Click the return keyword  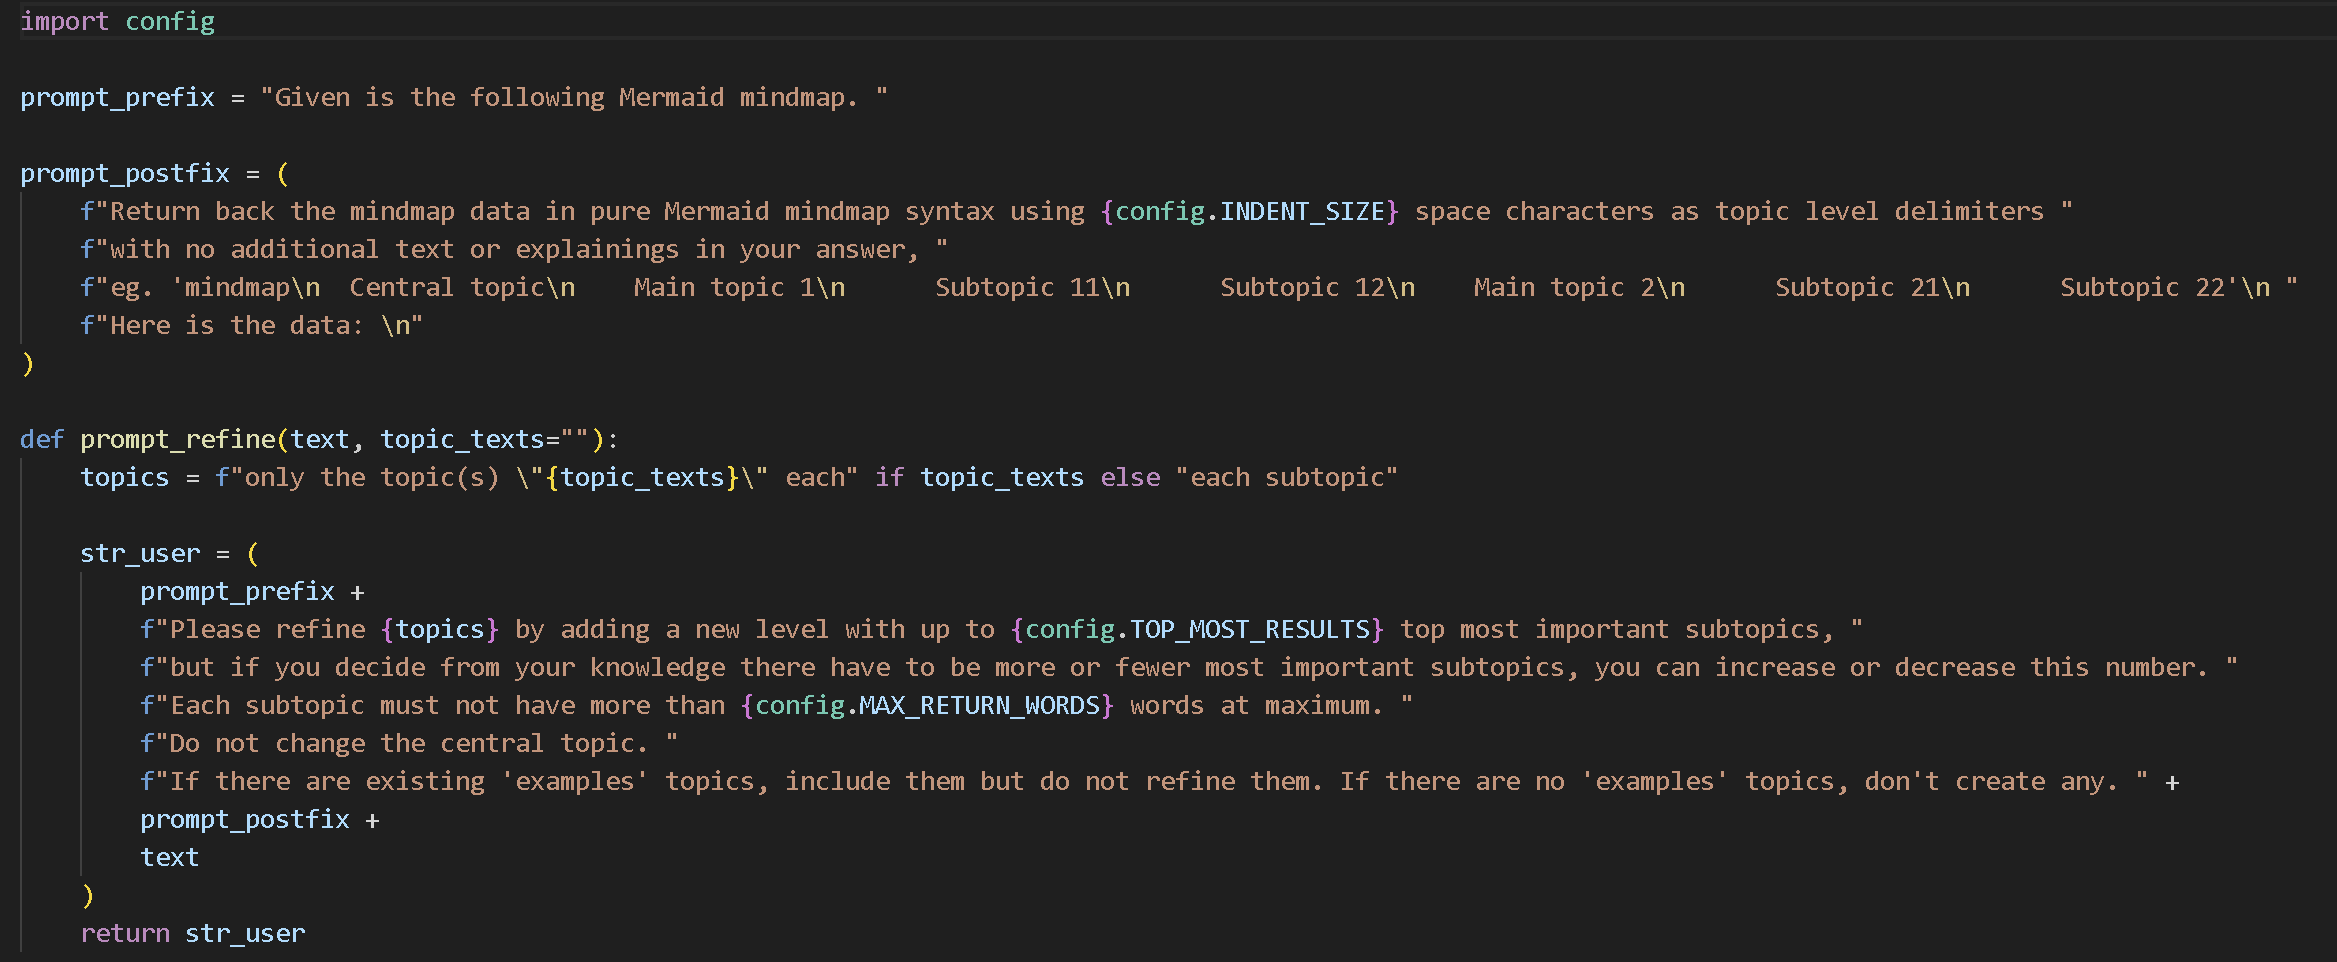pos(125,933)
